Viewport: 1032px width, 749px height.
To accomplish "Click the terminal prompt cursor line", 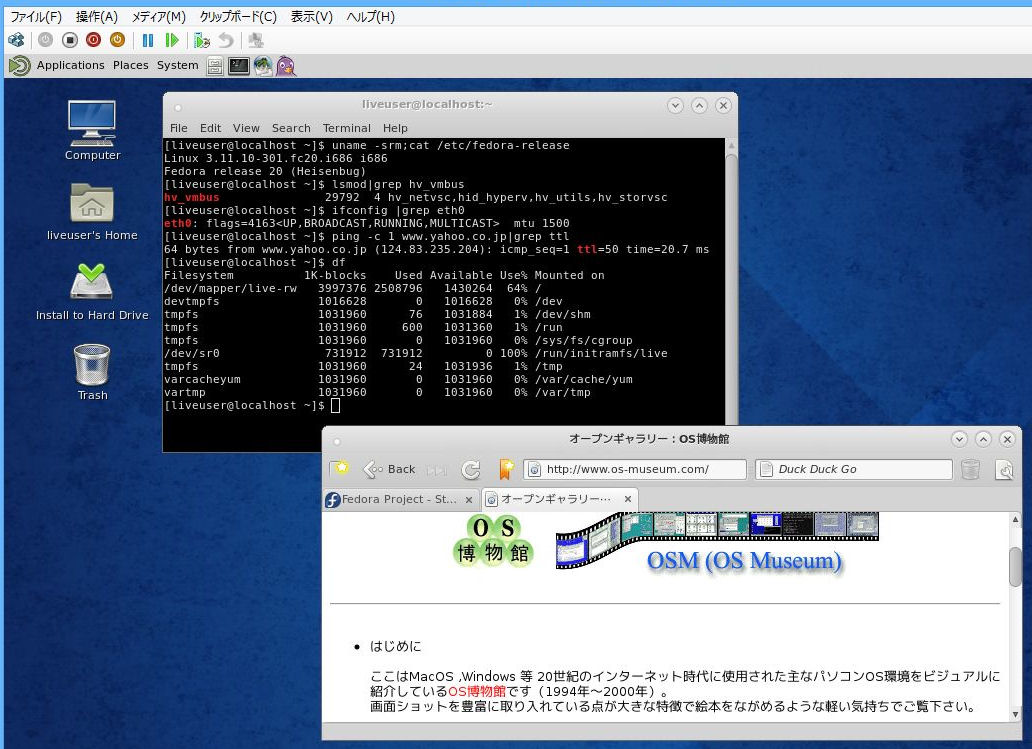I will click(x=252, y=405).
